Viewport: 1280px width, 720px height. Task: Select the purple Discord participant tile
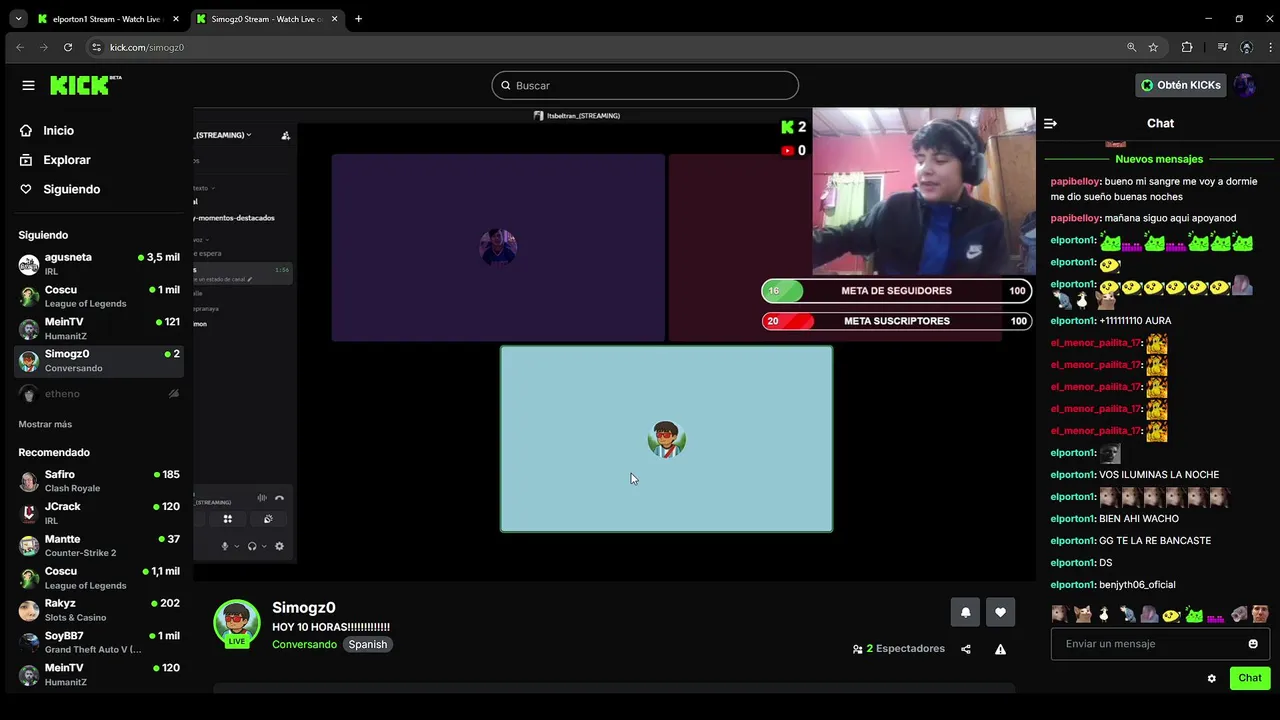(498, 248)
